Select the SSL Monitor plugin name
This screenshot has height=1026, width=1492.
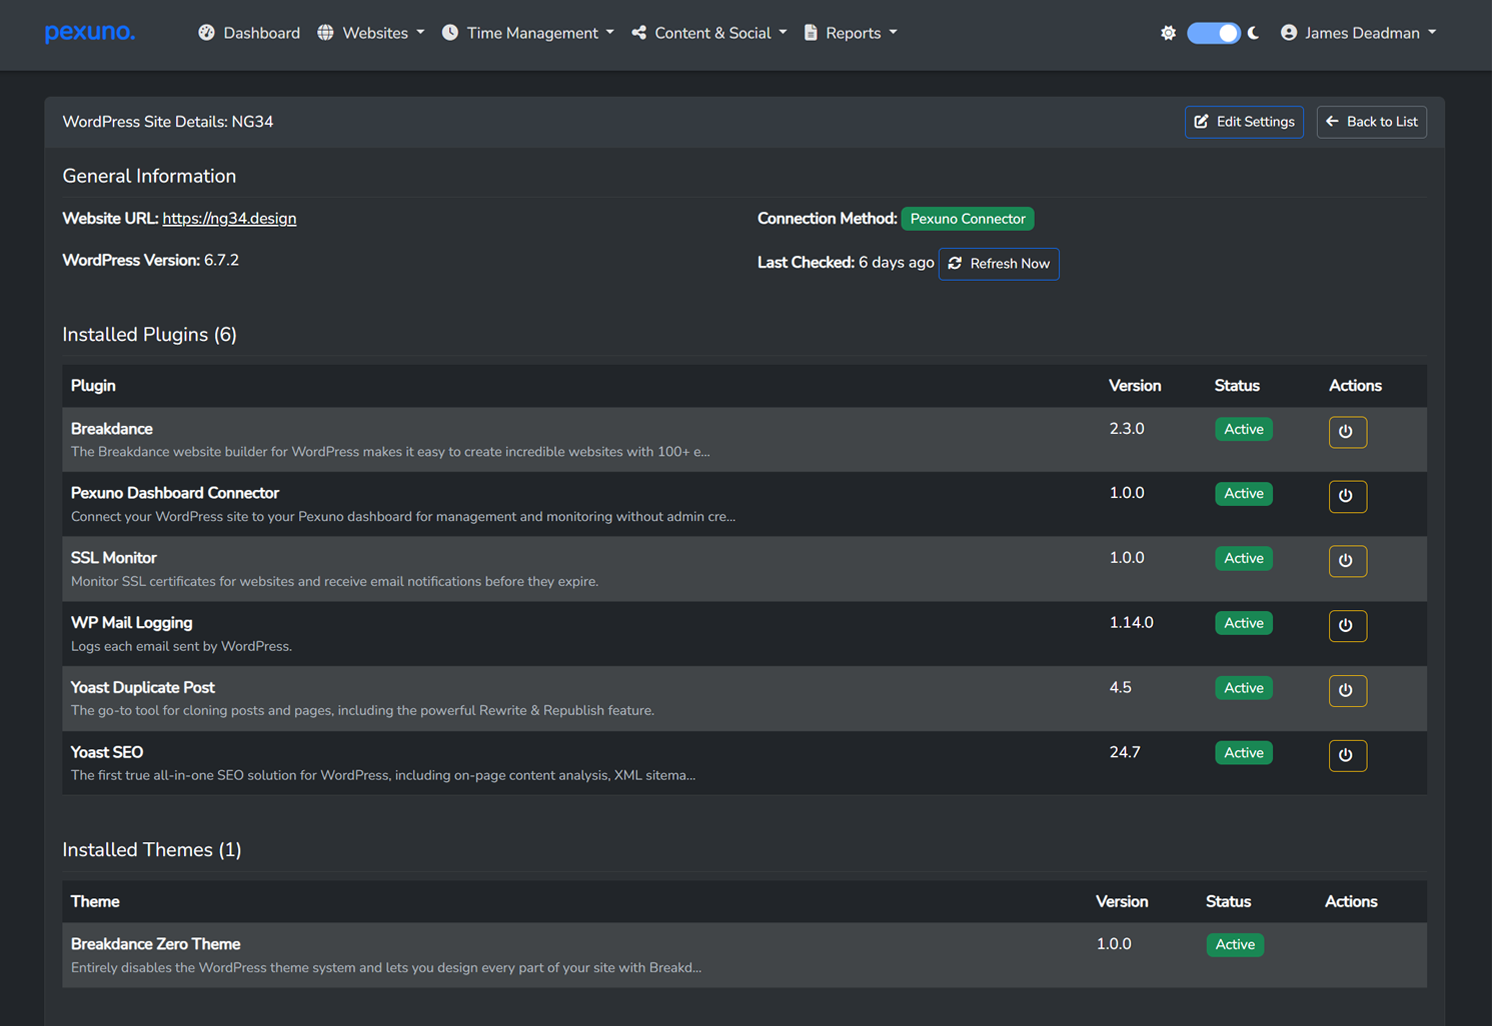(114, 558)
